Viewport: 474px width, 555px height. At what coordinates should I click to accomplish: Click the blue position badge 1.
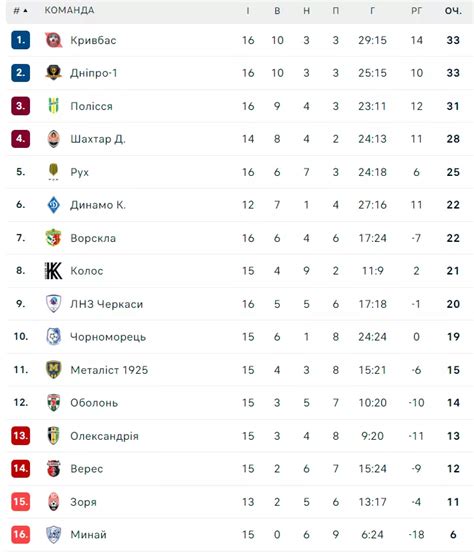21,40
